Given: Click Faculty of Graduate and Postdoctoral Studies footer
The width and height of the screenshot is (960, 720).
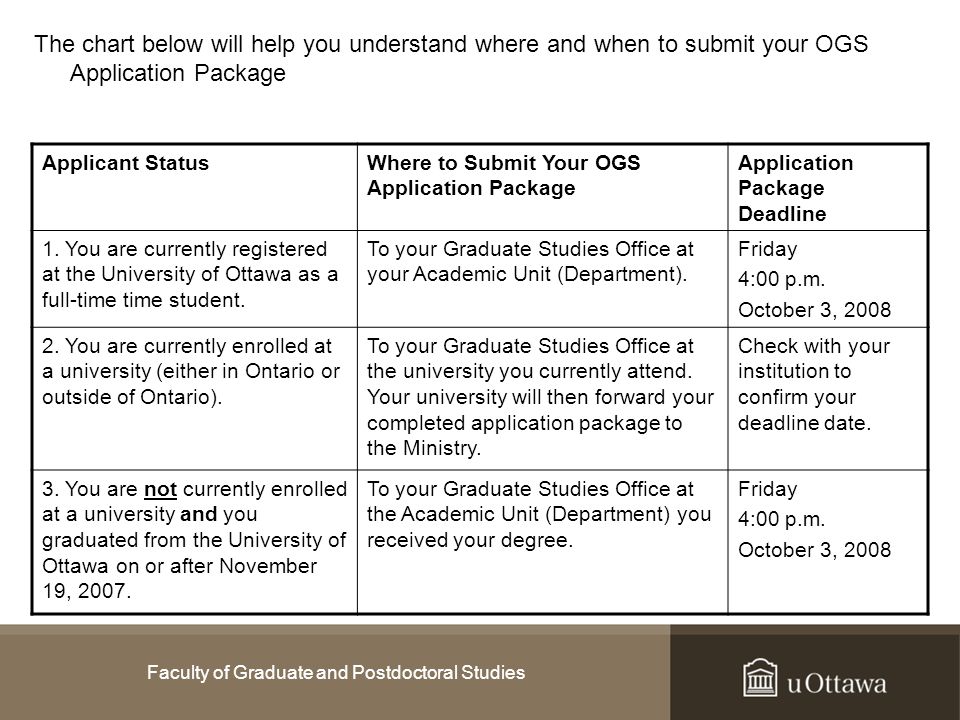Looking at the screenshot, I should pyautogui.click(x=336, y=672).
